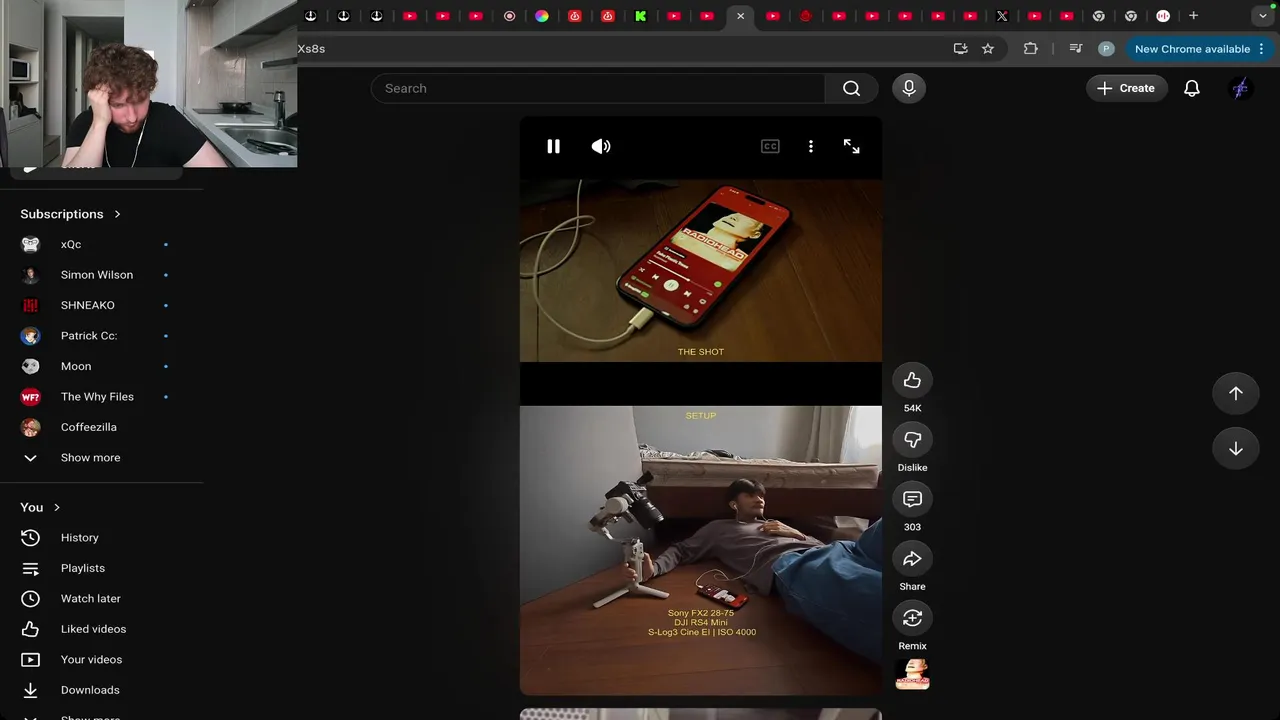Open the Radiohead sound thumbnail below Remix
The width and height of the screenshot is (1280, 720).
pos(912,675)
